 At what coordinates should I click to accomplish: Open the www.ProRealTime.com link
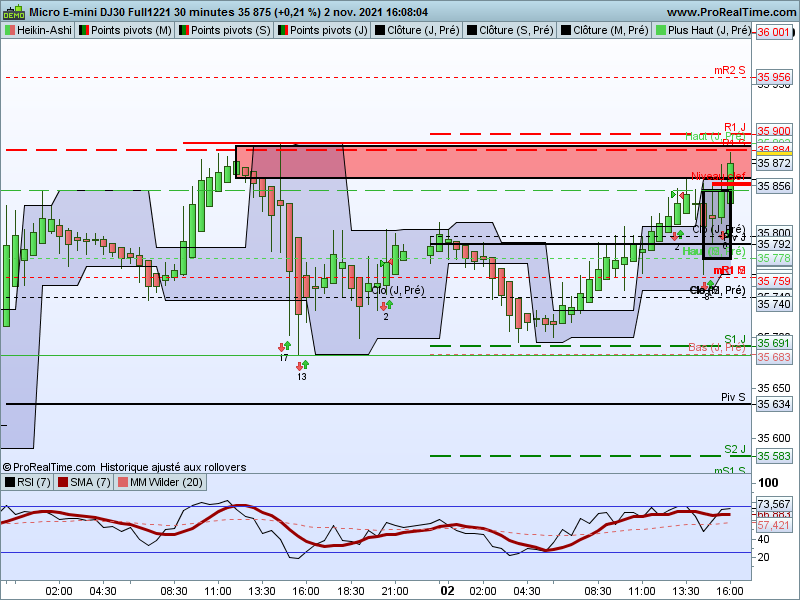coord(733,12)
